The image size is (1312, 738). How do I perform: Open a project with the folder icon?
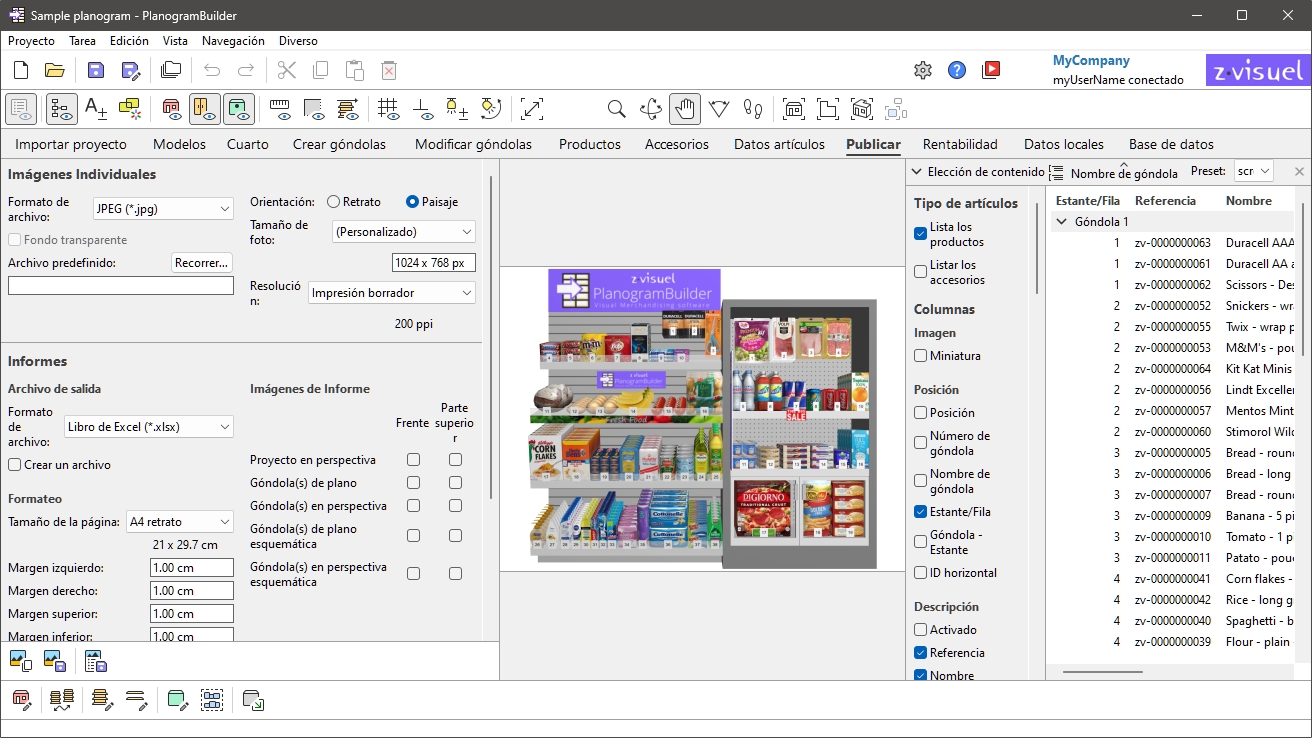pos(54,70)
